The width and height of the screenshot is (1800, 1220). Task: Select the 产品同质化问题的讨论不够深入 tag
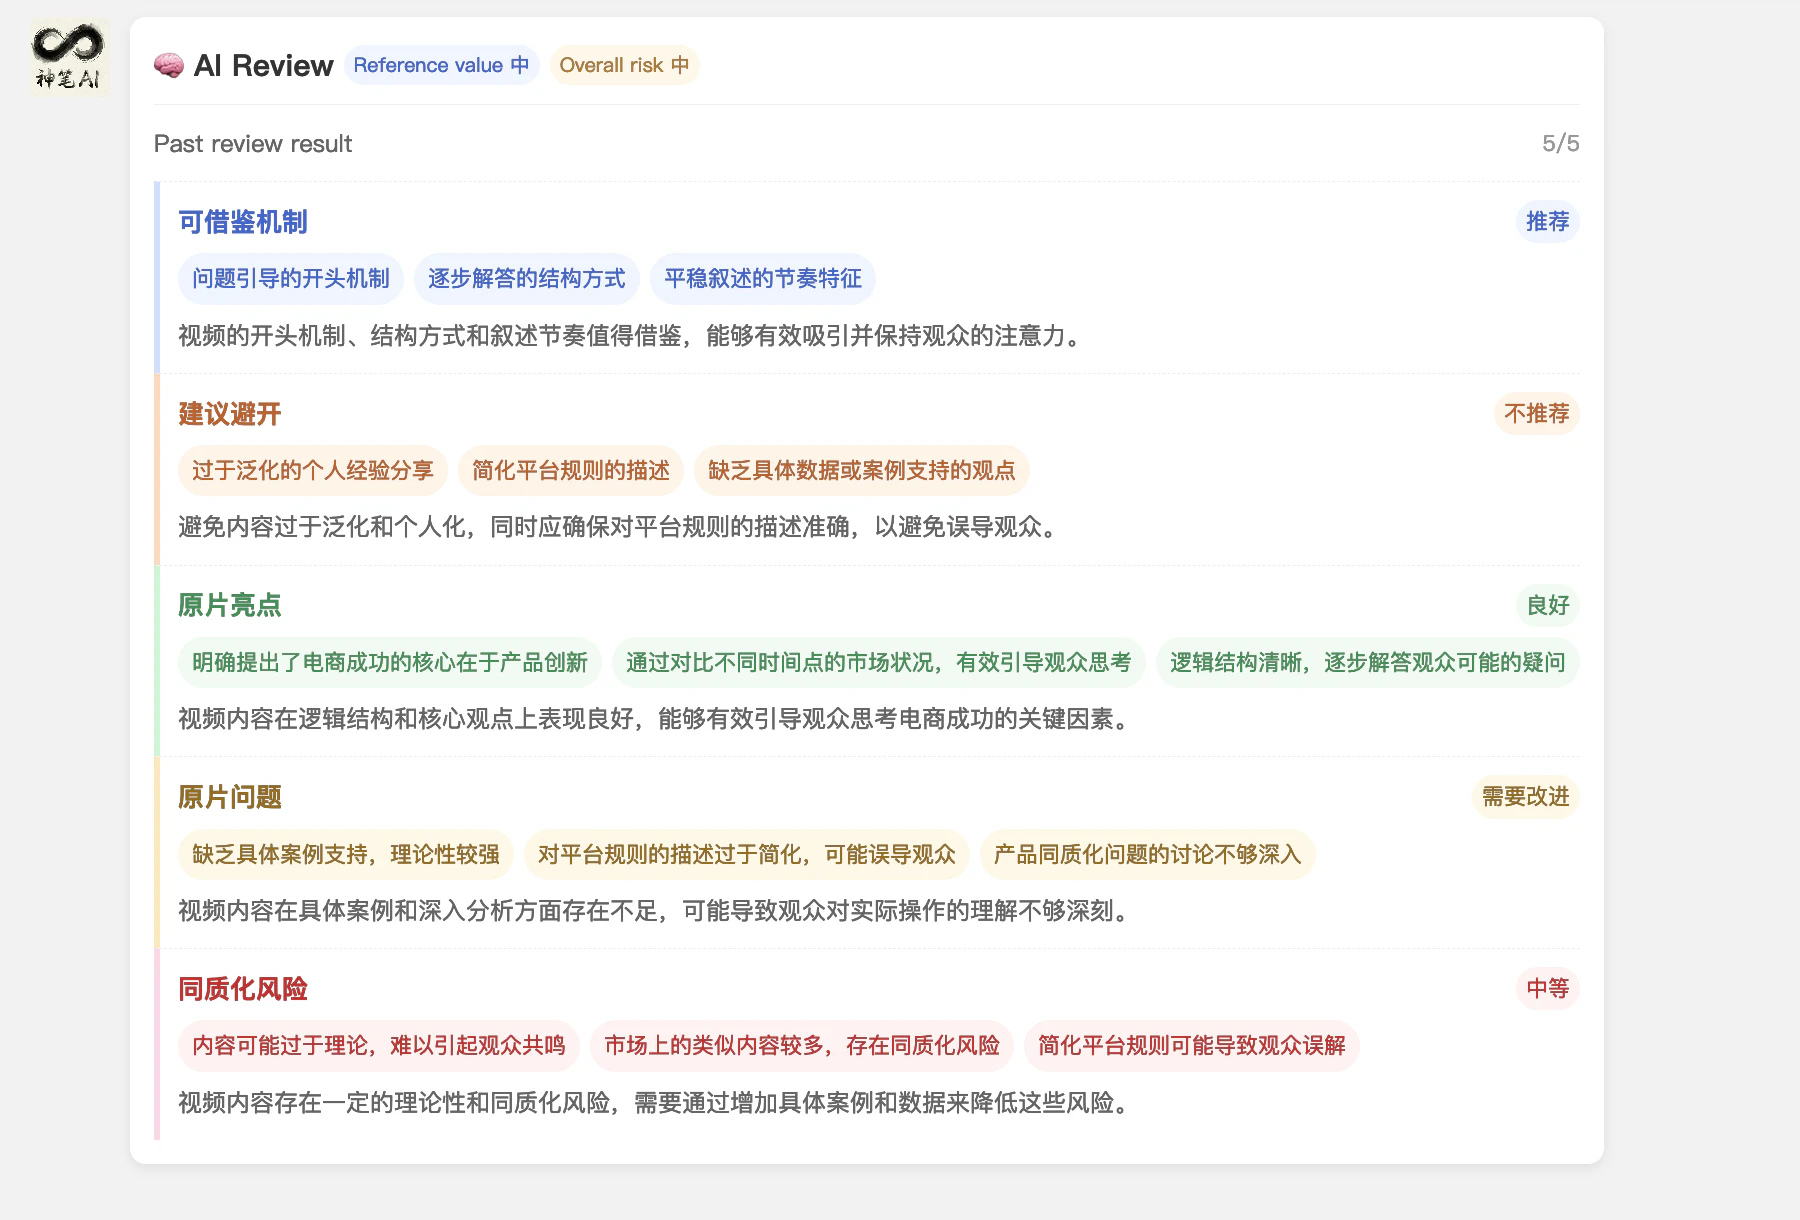(1147, 854)
